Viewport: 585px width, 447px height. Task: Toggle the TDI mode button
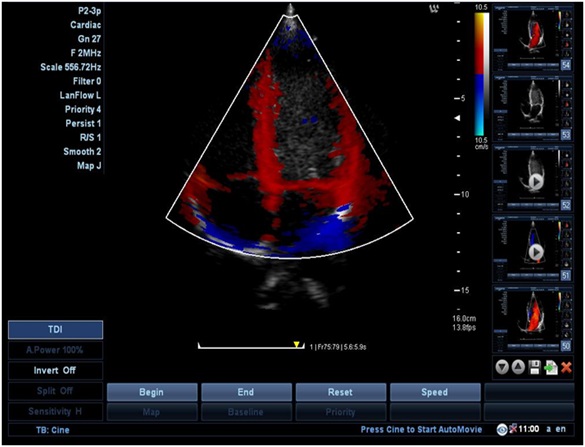55,330
